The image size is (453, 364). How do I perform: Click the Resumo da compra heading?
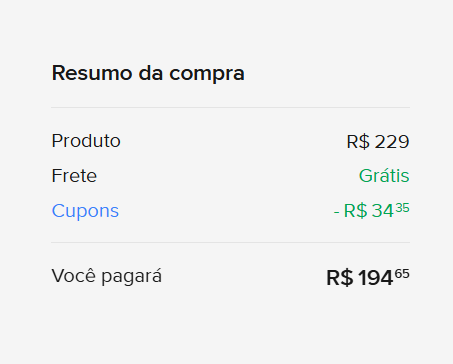[x=148, y=73]
